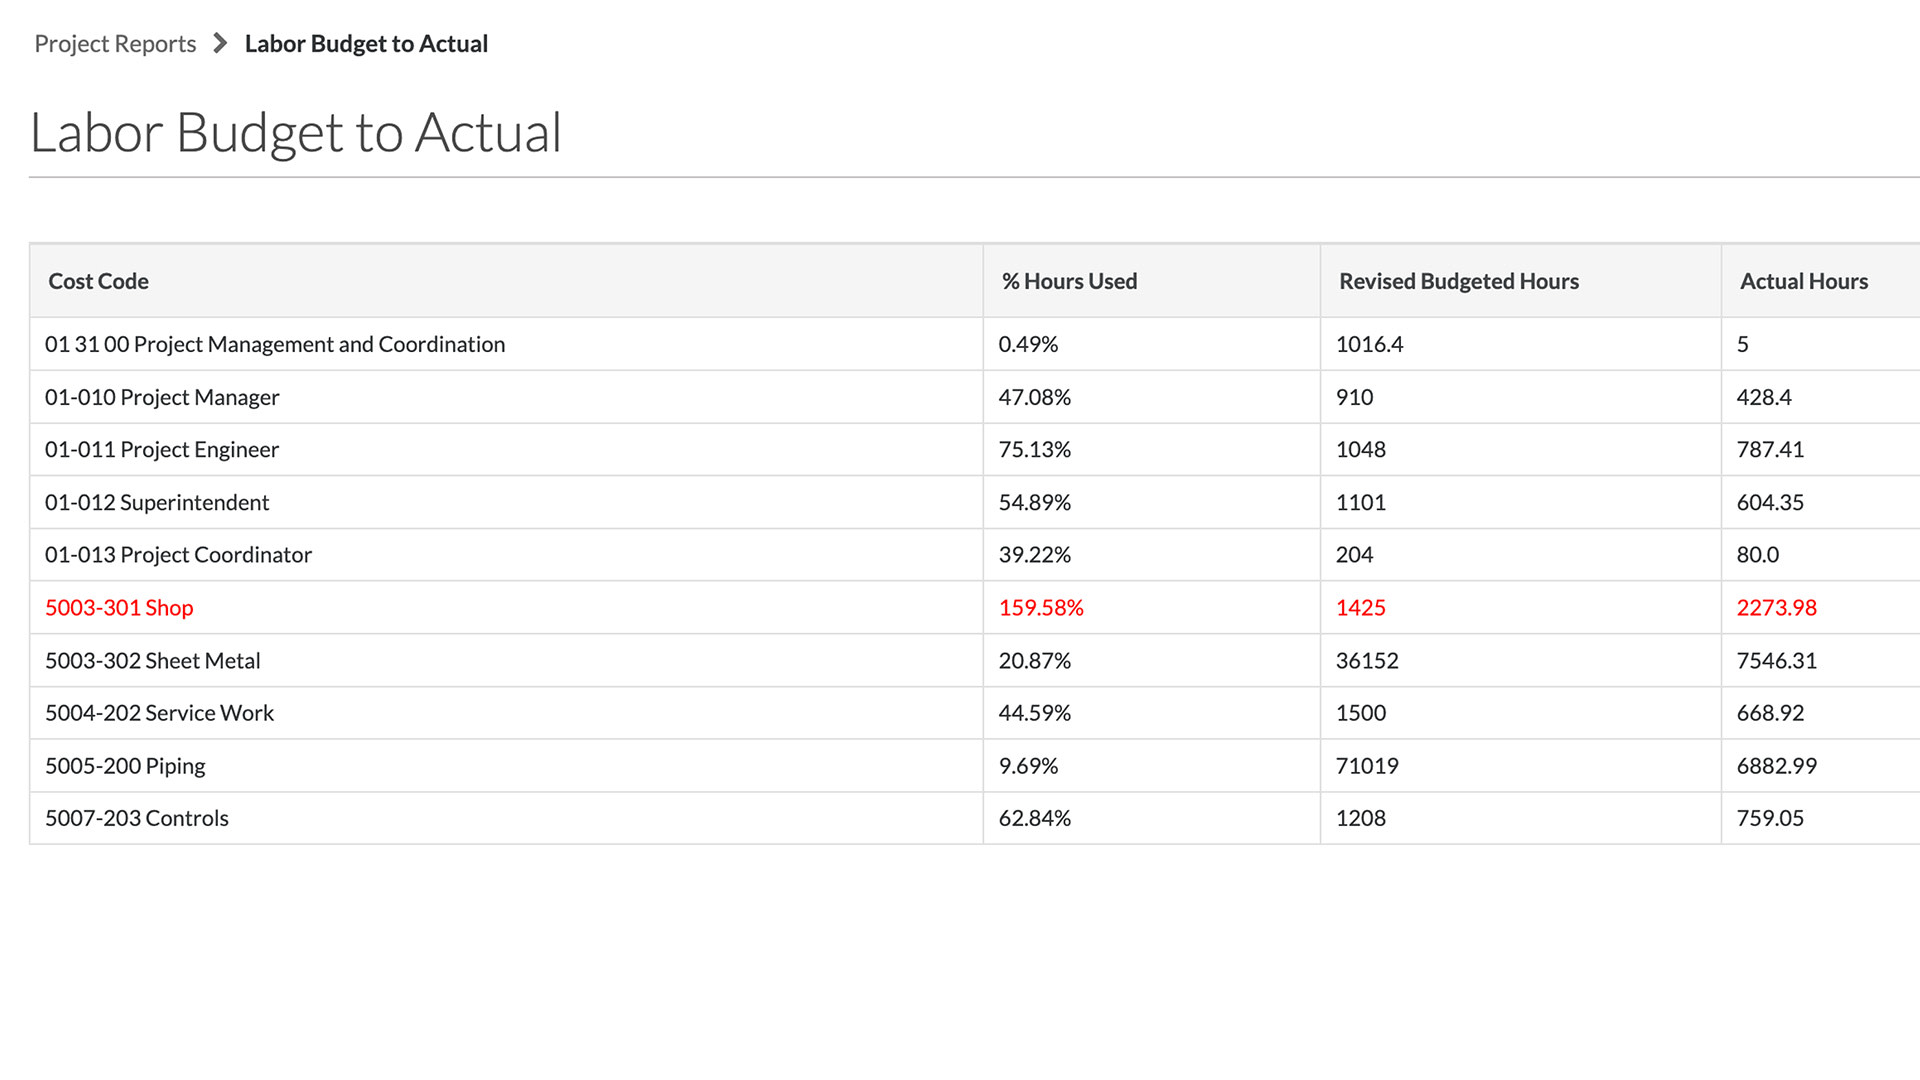1920x1080 pixels.
Task: Select the 01-011 Project Engineer row
Action: click(161, 449)
